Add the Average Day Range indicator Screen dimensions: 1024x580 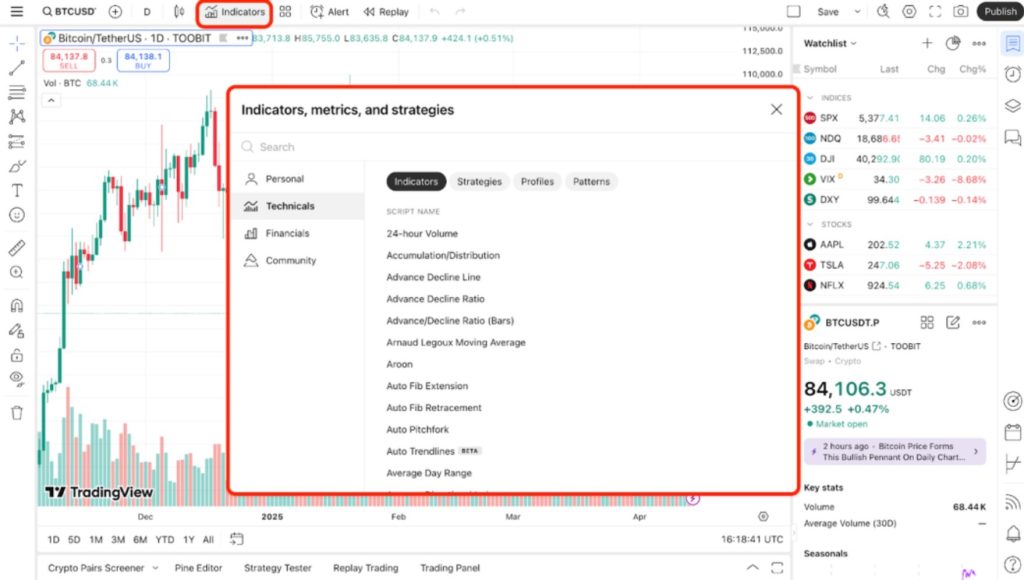pos(429,473)
